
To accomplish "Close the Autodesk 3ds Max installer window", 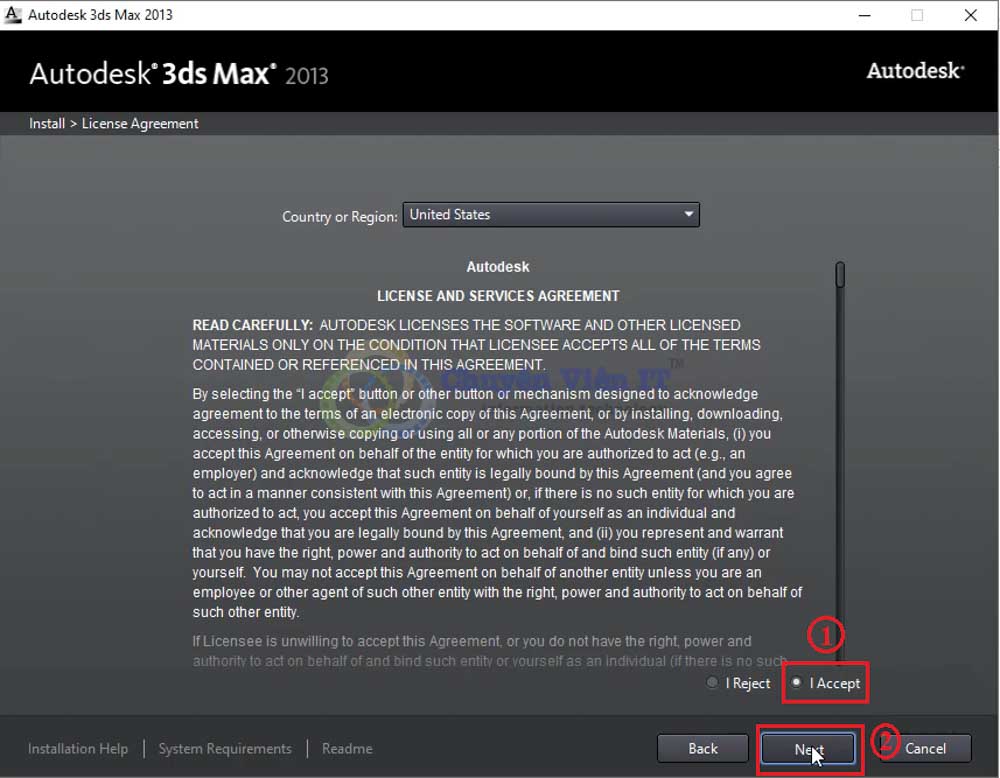I will [970, 15].
